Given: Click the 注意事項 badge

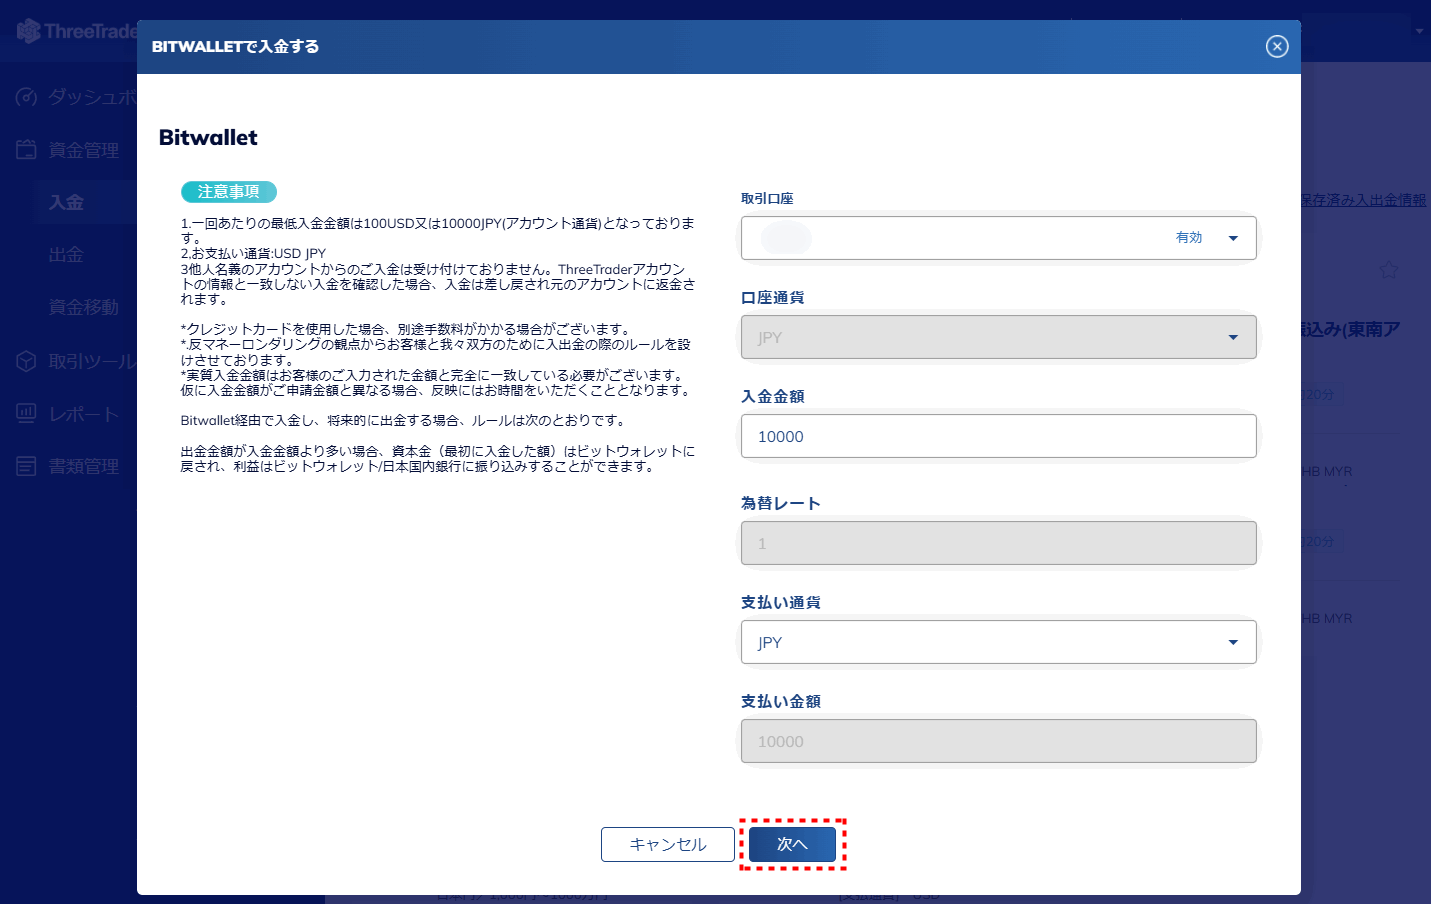Looking at the screenshot, I should (x=229, y=192).
